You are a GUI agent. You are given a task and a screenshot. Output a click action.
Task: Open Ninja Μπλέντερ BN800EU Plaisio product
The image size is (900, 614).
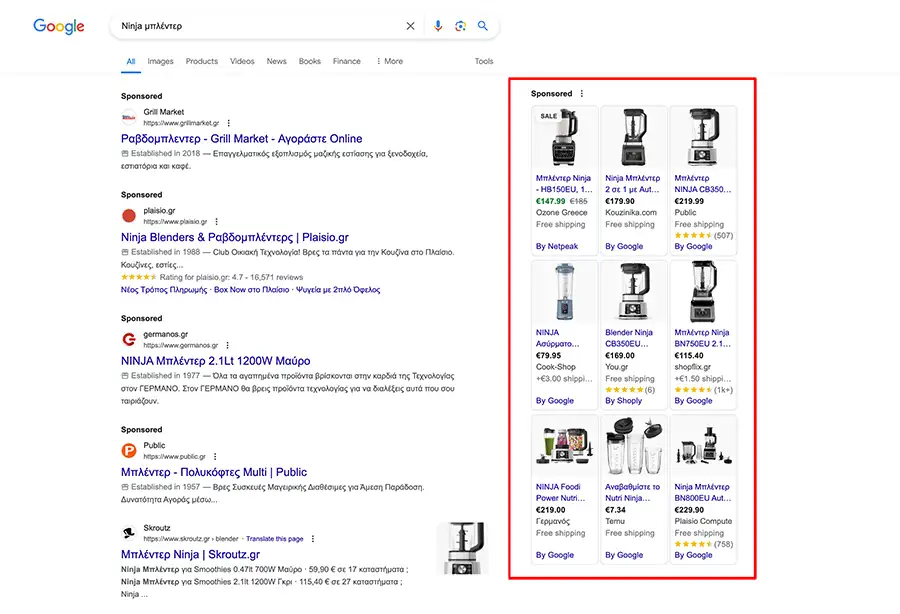[x=703, y=492]
